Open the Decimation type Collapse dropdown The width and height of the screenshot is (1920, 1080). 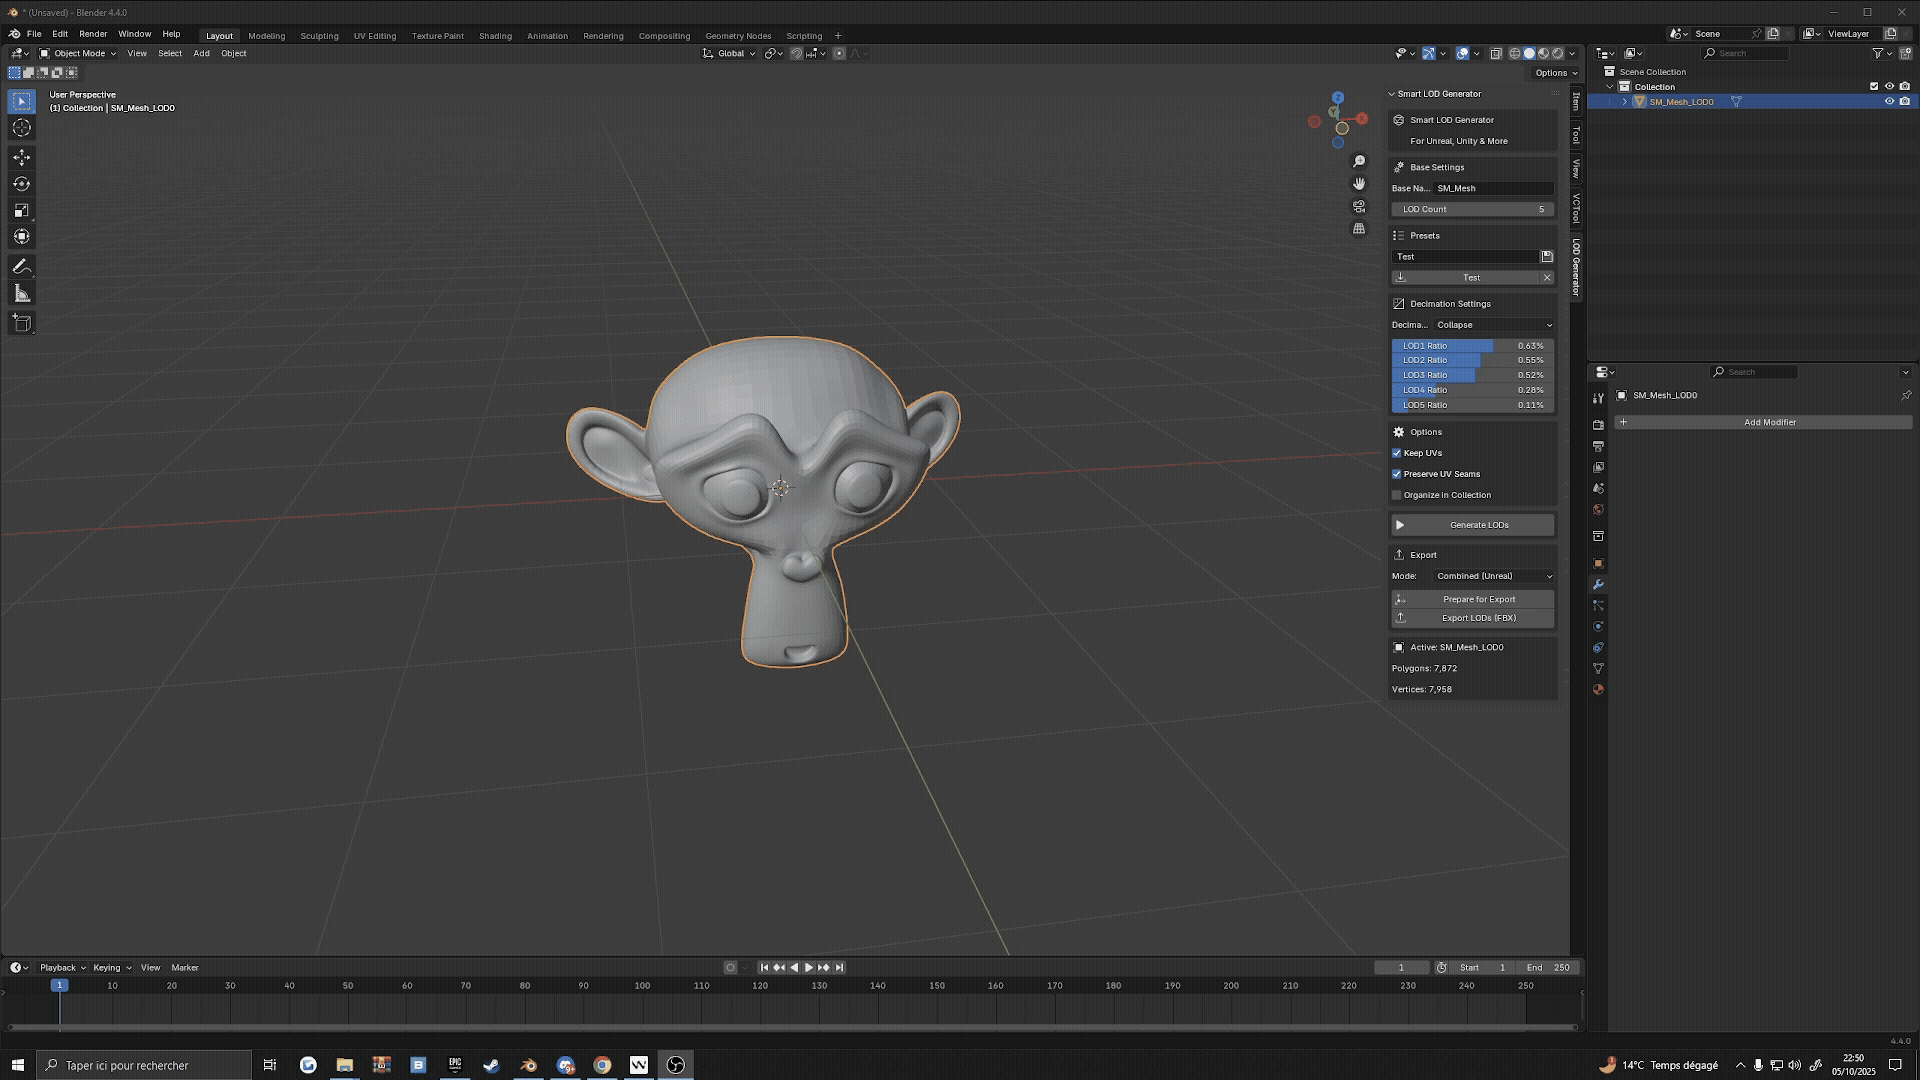1493,325
